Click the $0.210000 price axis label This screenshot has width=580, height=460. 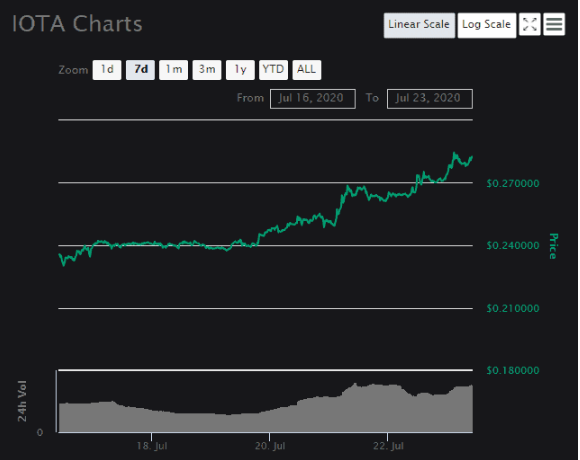[513, 308]
